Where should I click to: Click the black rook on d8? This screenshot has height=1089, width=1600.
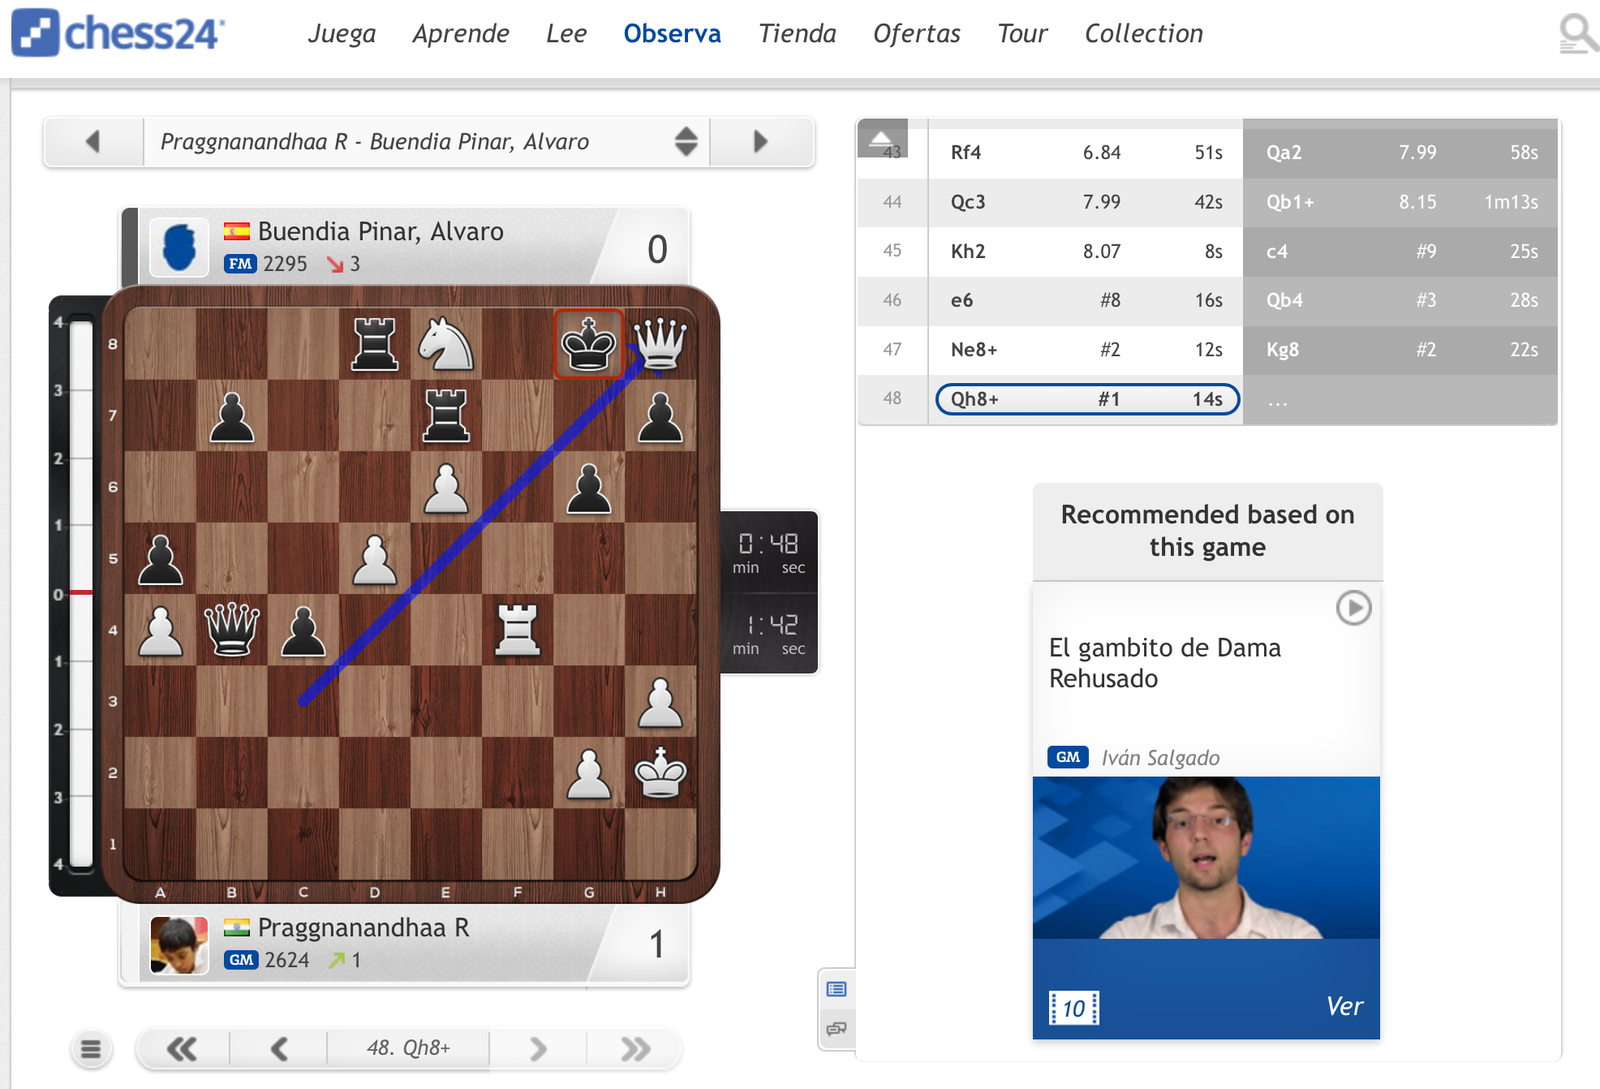pyautogui.click(x=375, y=343)
